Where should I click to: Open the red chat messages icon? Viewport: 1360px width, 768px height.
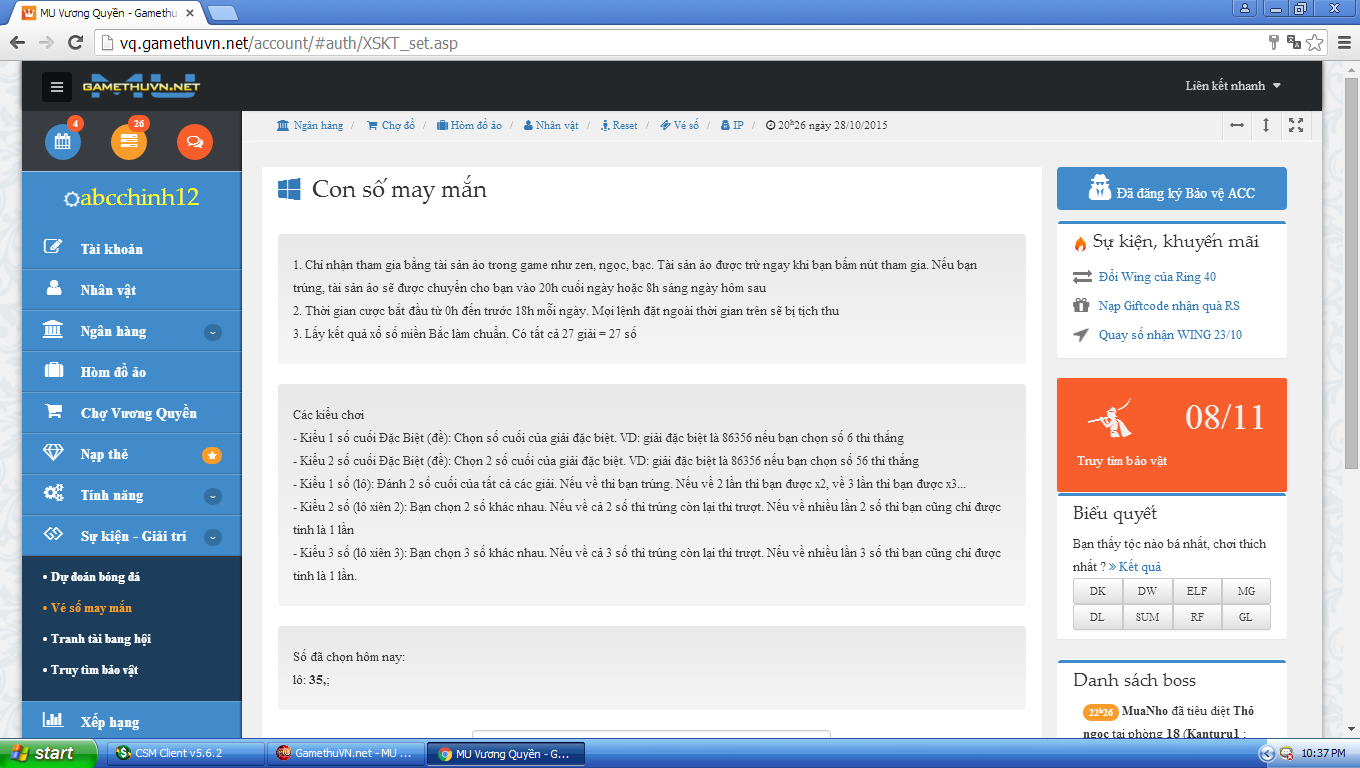click(195, 142)
